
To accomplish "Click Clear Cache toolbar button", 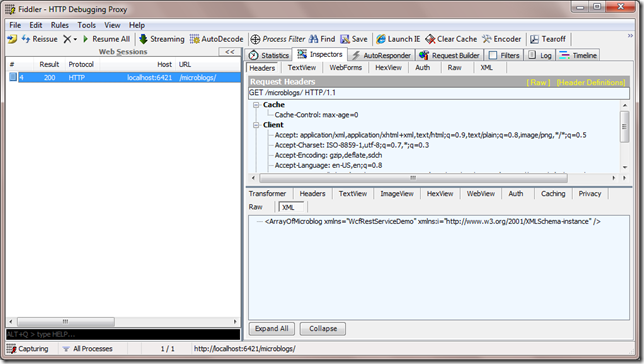I will tap(451, 39).
